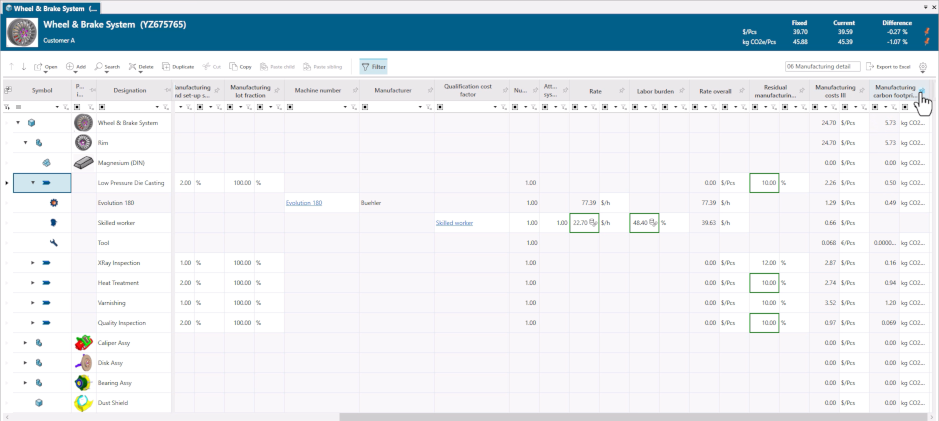Open the Skilled worker qualification link

pos(454,223)
